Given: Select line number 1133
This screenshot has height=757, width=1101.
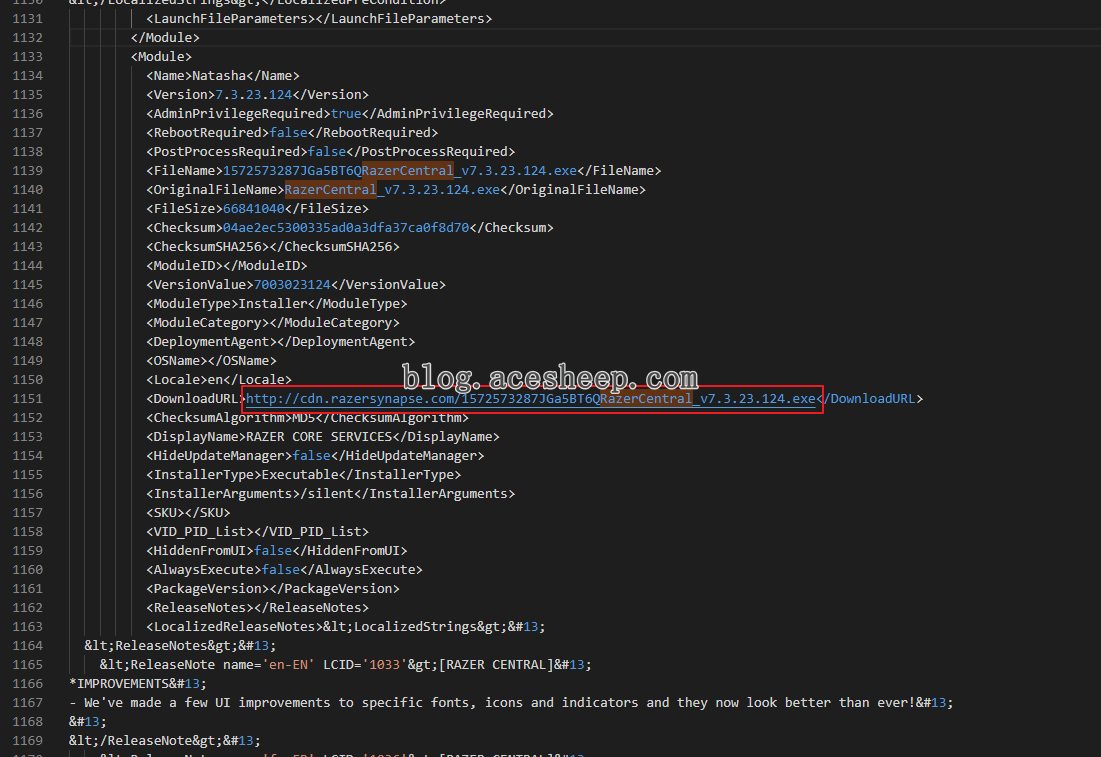Looking at the screenshot, I should (27, 57).
